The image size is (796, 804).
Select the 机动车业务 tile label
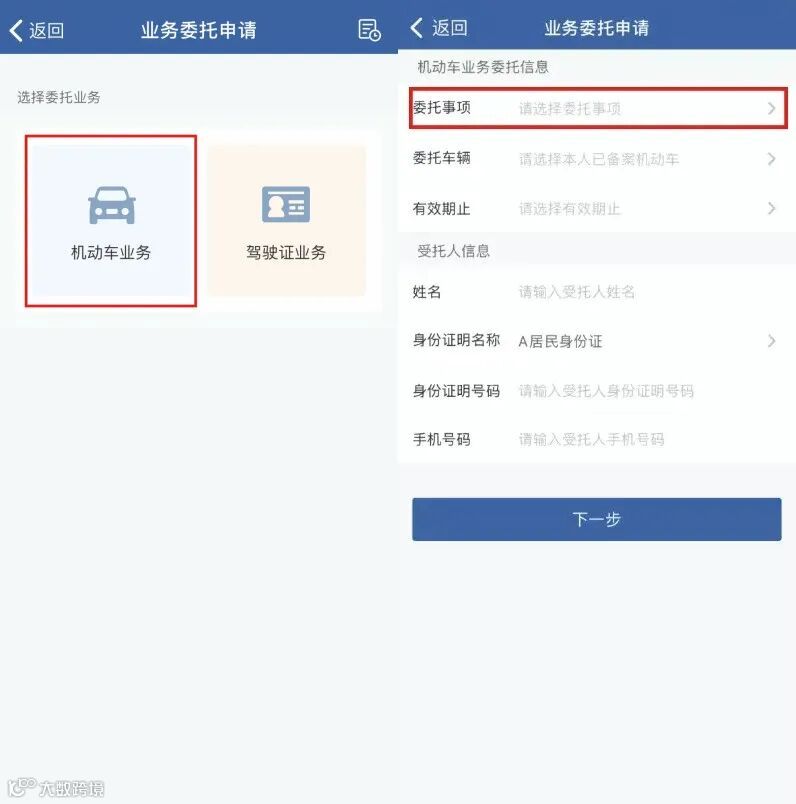(x=111, y=252)
